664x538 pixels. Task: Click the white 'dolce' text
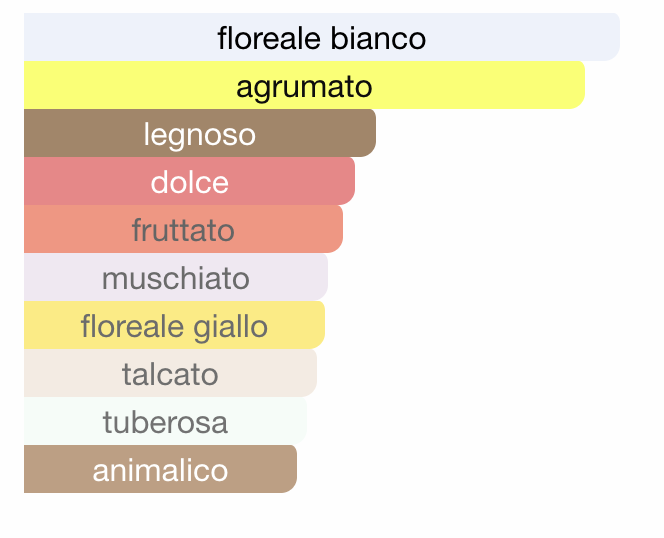click(190, 182)
